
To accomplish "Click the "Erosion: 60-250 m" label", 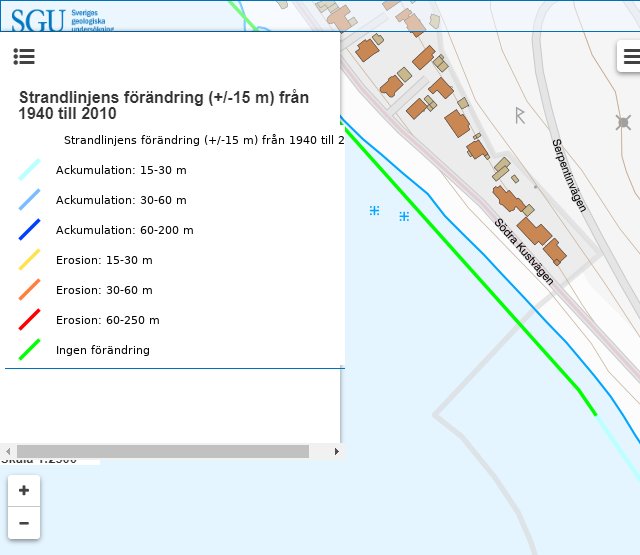I will pyautogui.click(x=107, y=320).
